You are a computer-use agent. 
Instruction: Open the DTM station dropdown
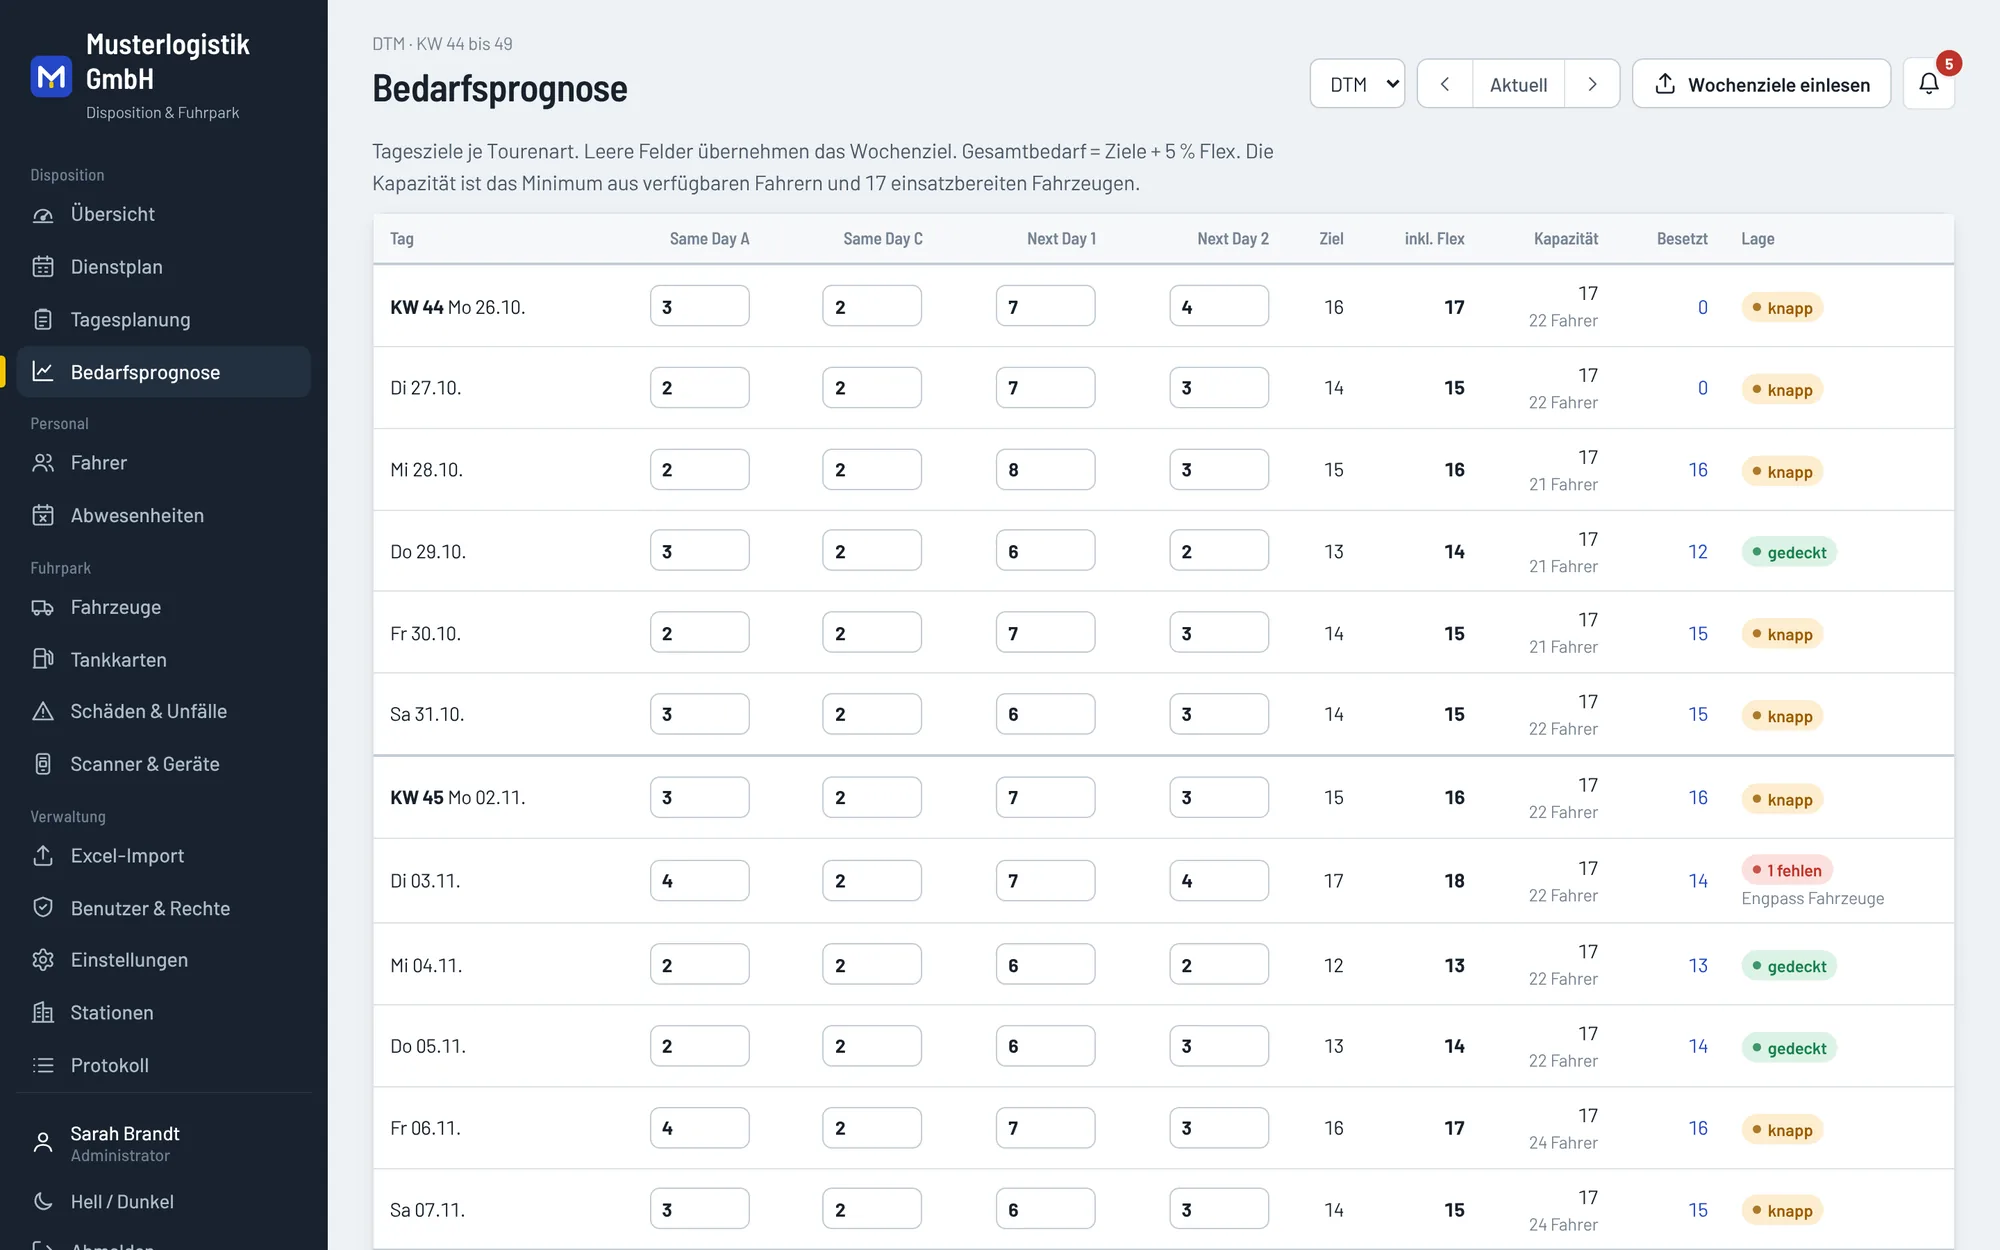(1357, 84)
